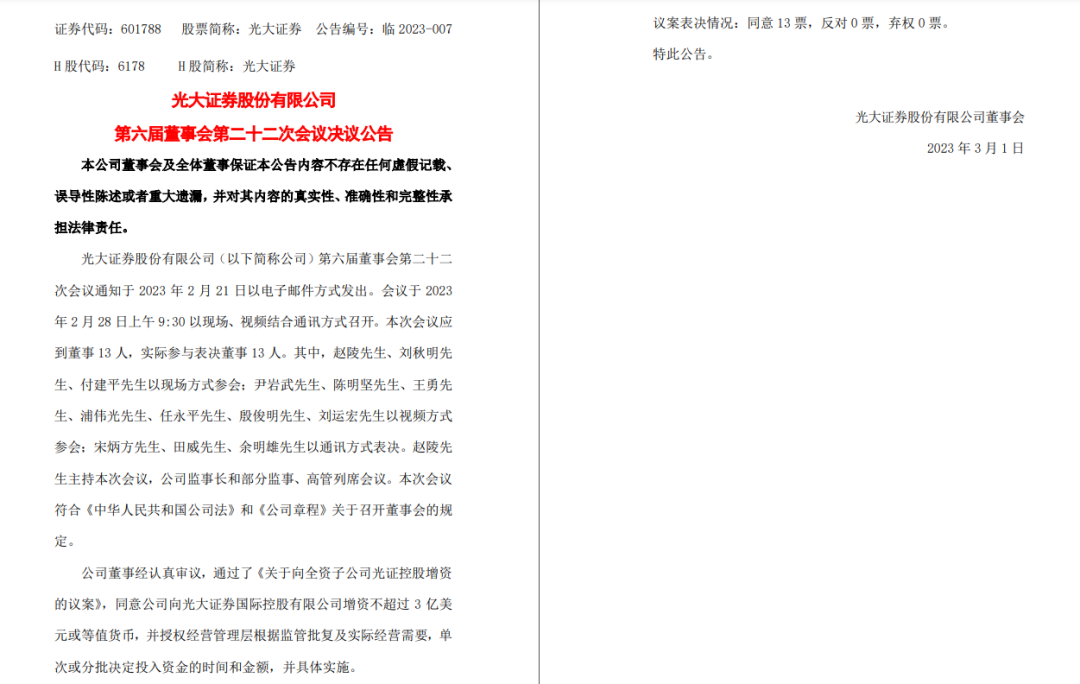This screenshot has height=684, width=1080.
Task: Click the line beginning '生主持本次会议'
Action: [253, 479]
